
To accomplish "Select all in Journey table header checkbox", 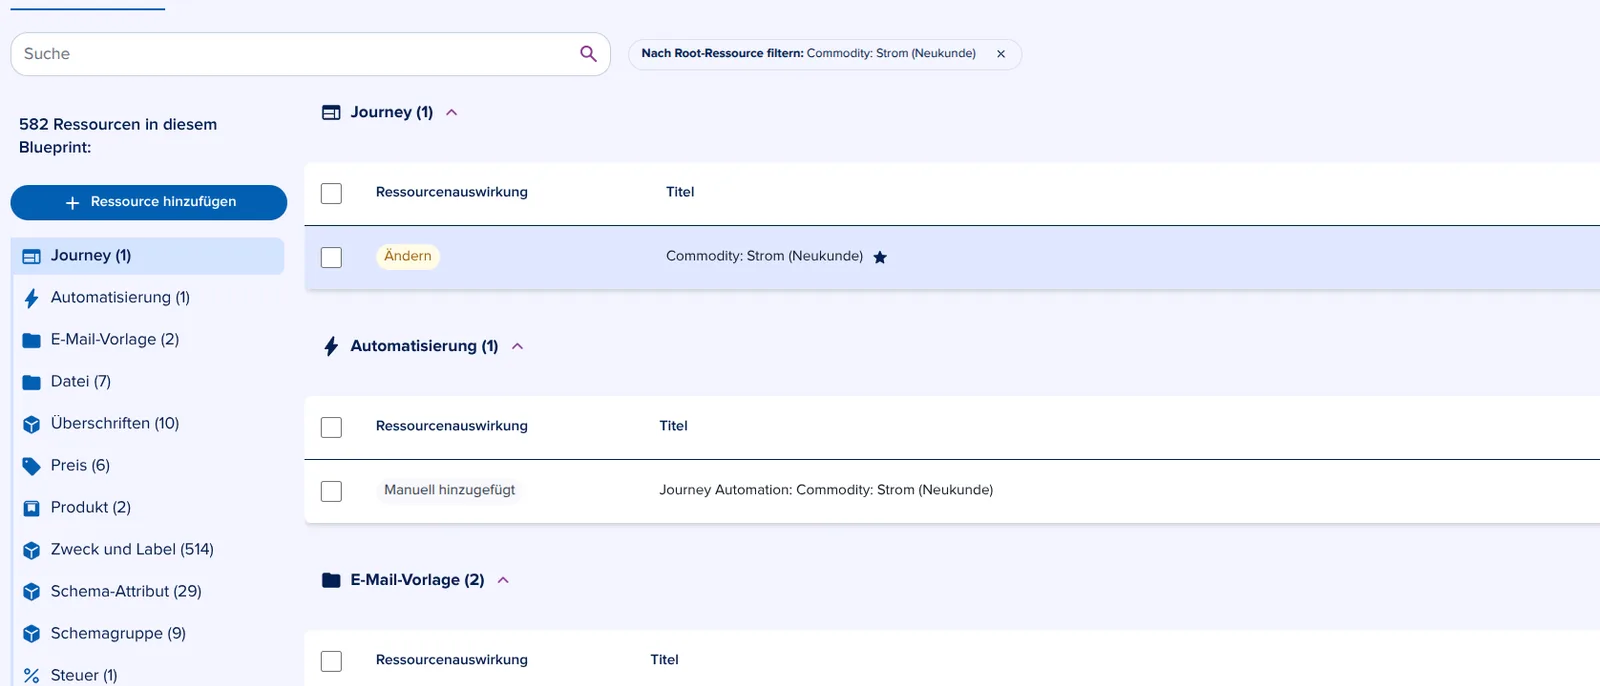I will tap(331, 193).
